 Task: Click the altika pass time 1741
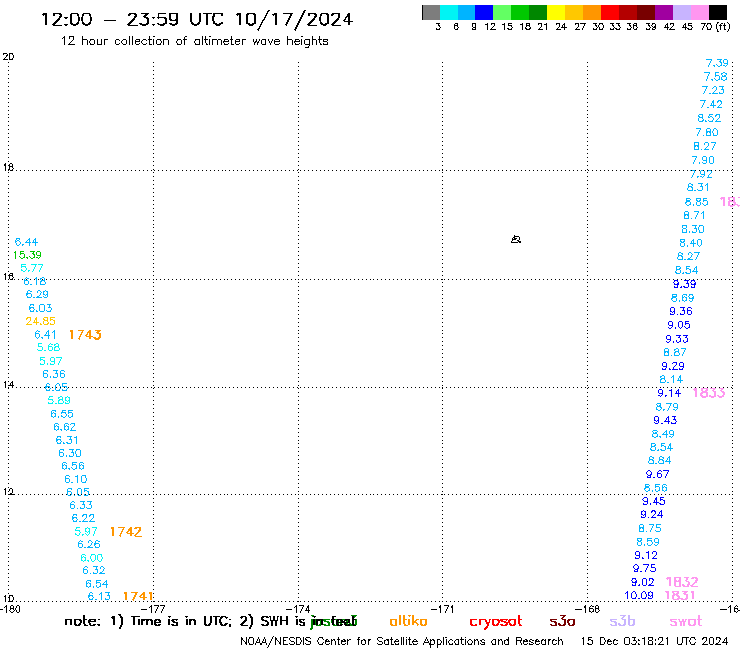(x=138, y=596)
